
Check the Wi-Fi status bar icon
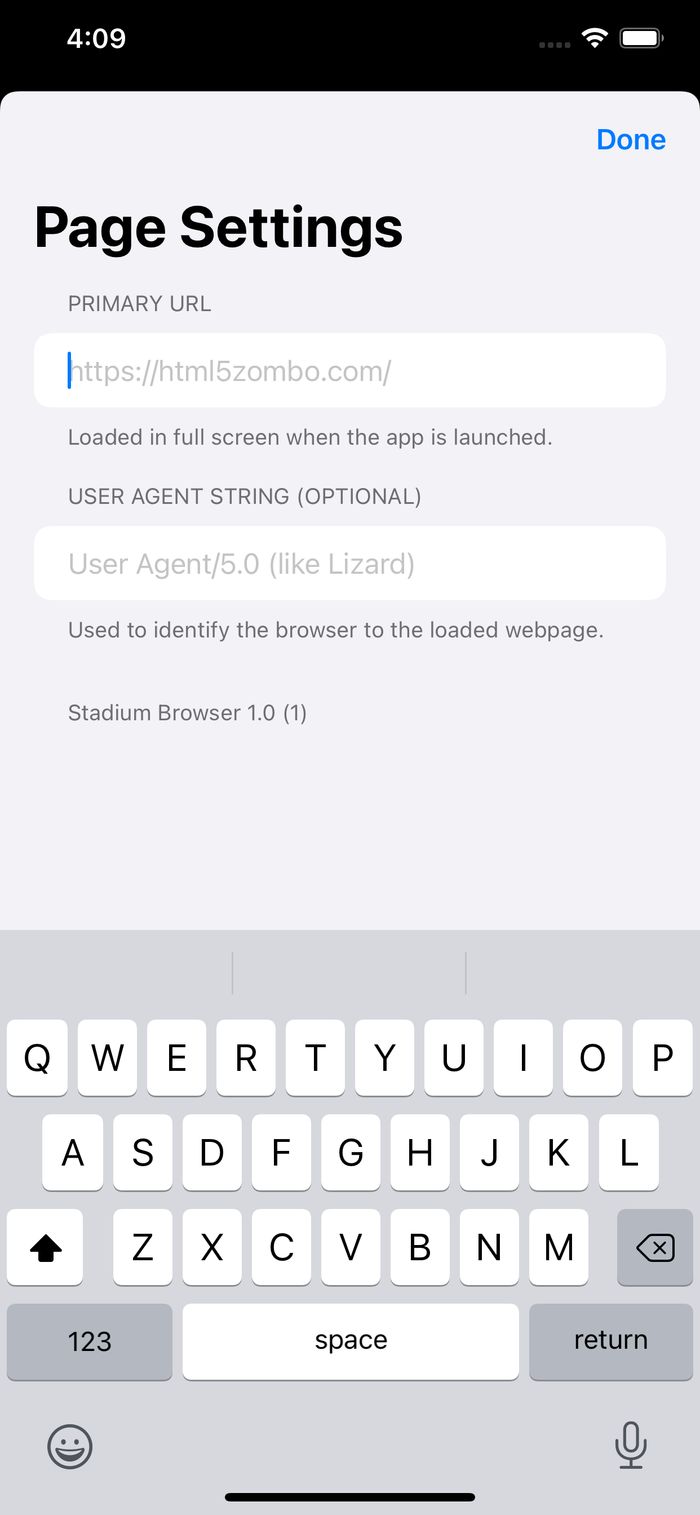(x=595, y=39)
